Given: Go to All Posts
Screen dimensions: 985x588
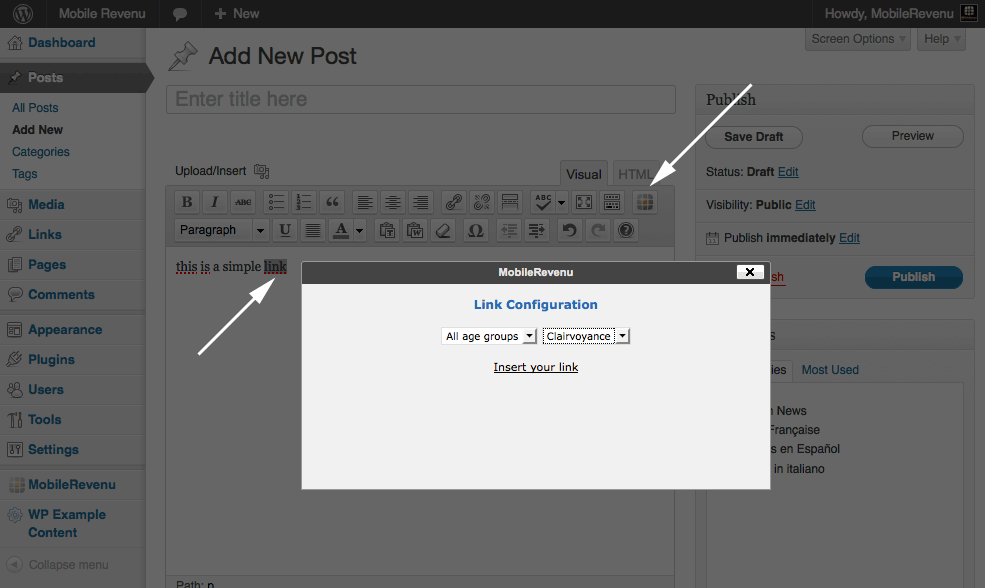Looking at the screenshot, I should (x=35, y=108).
